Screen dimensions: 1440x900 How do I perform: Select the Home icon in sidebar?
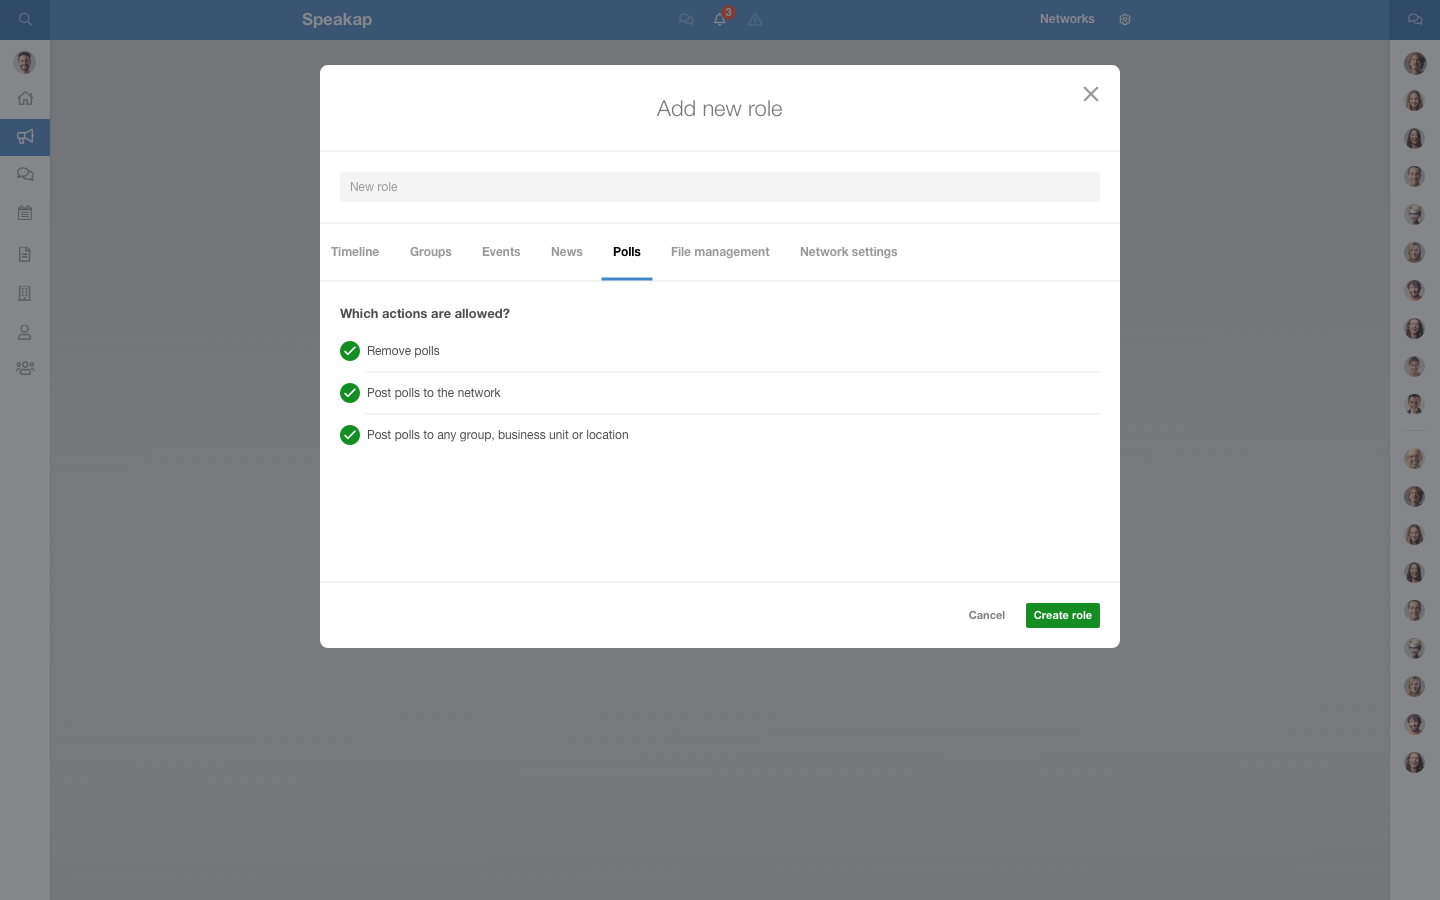(24, 98)
